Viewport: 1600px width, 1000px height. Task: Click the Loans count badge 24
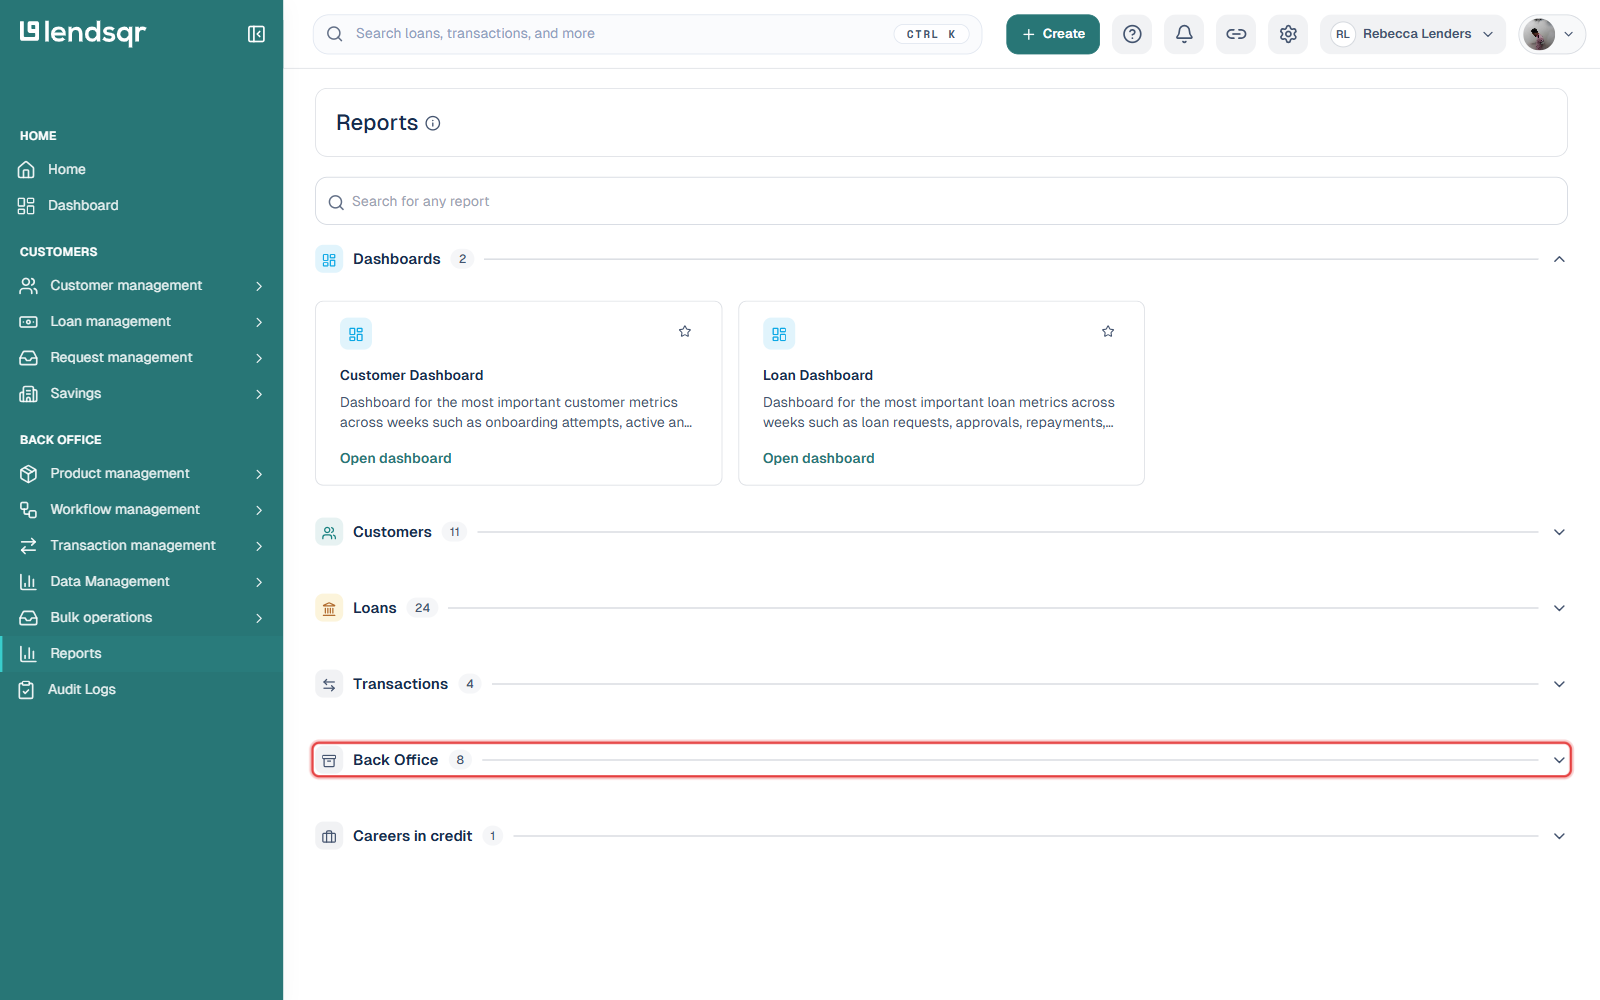(423, 608)
